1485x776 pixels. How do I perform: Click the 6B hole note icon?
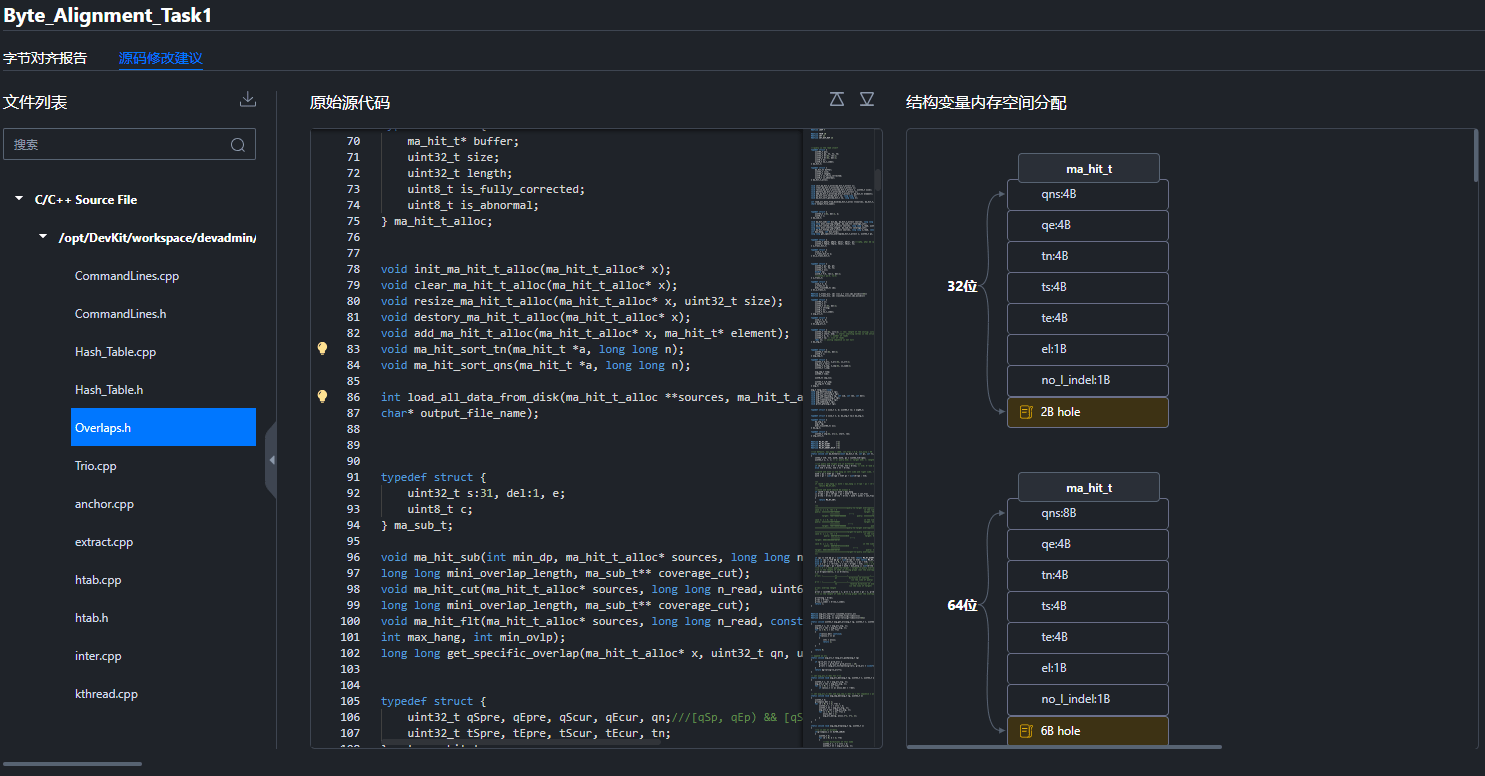pos(1025,731)
